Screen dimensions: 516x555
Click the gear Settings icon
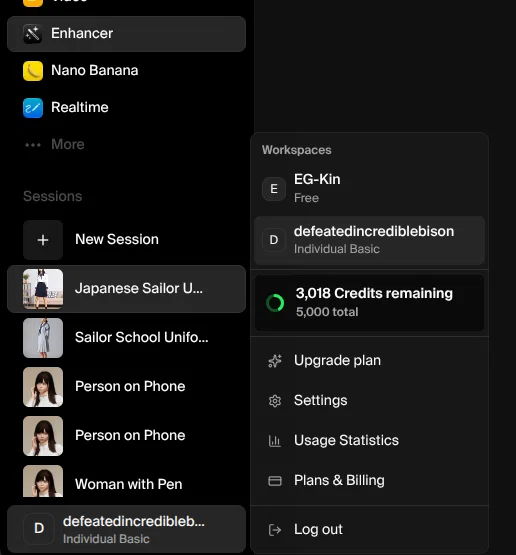pyautogui.click(x=275, y=401)
